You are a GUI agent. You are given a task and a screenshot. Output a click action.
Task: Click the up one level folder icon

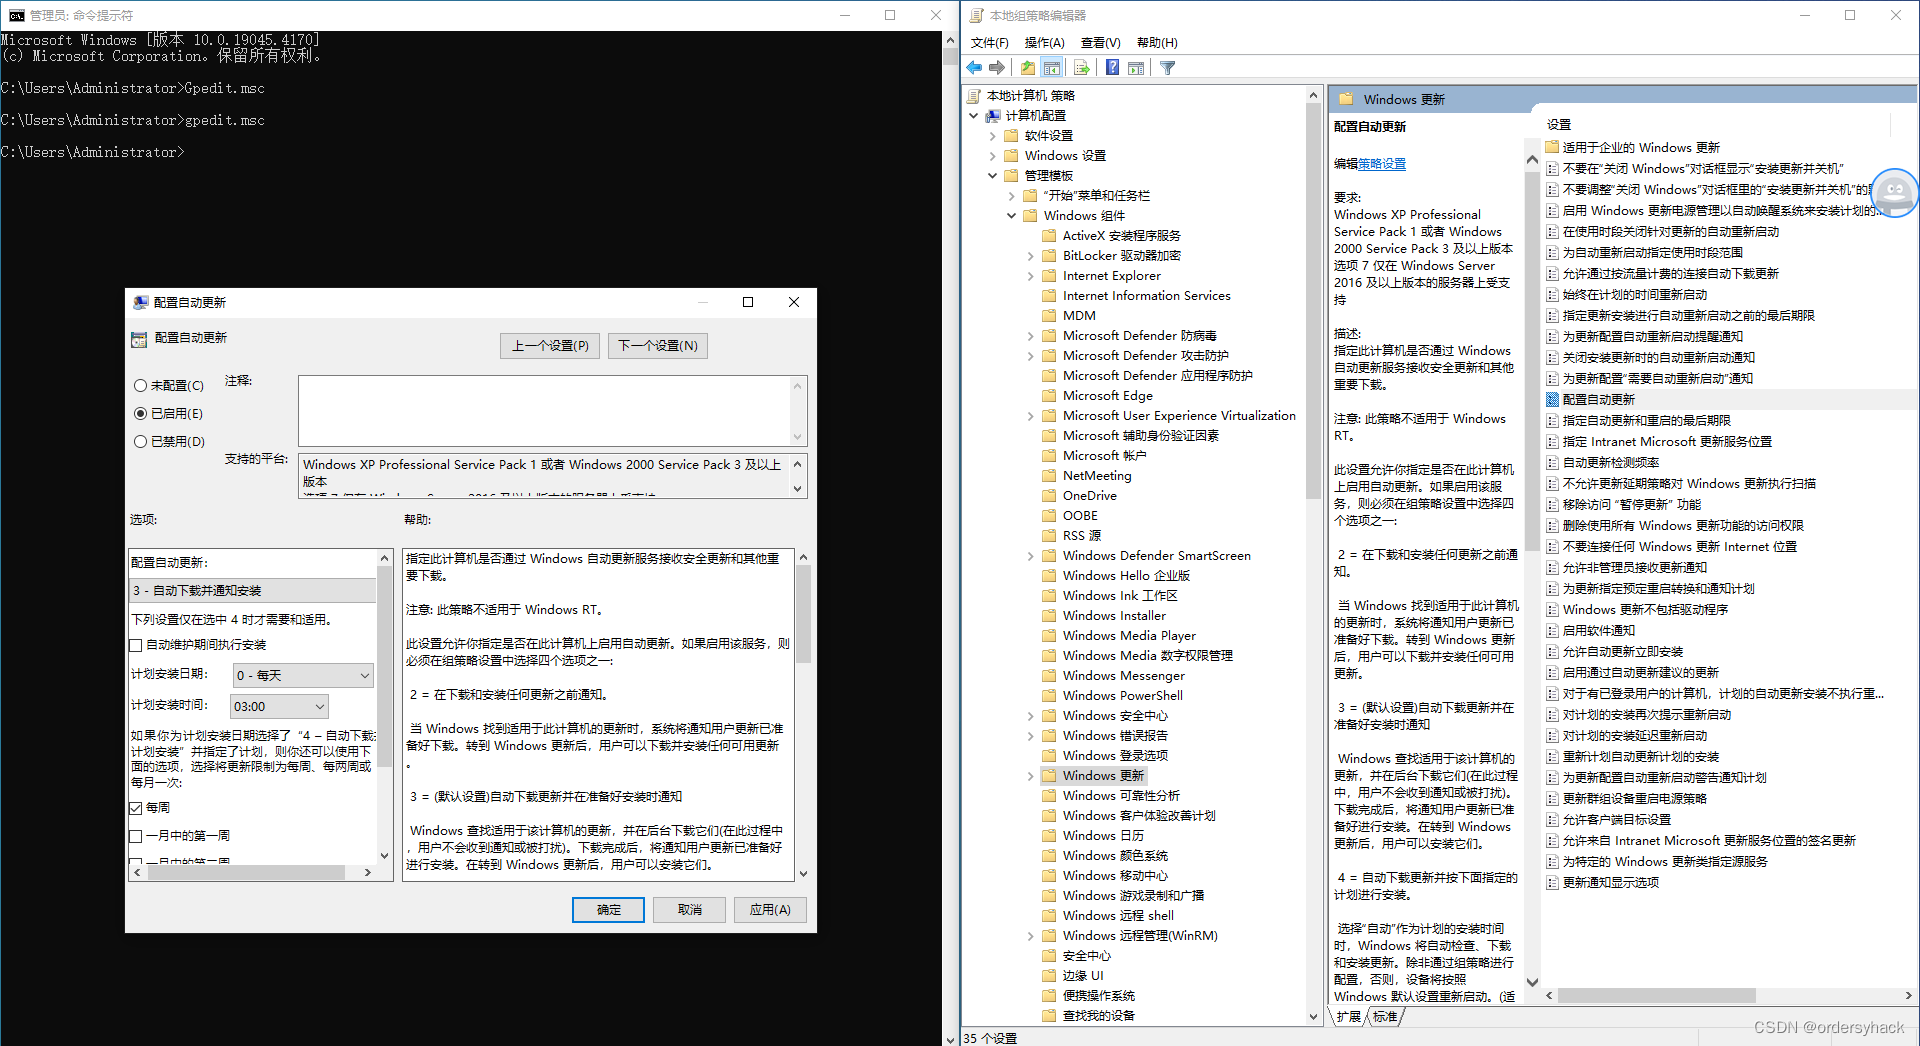click(1027, 67)
